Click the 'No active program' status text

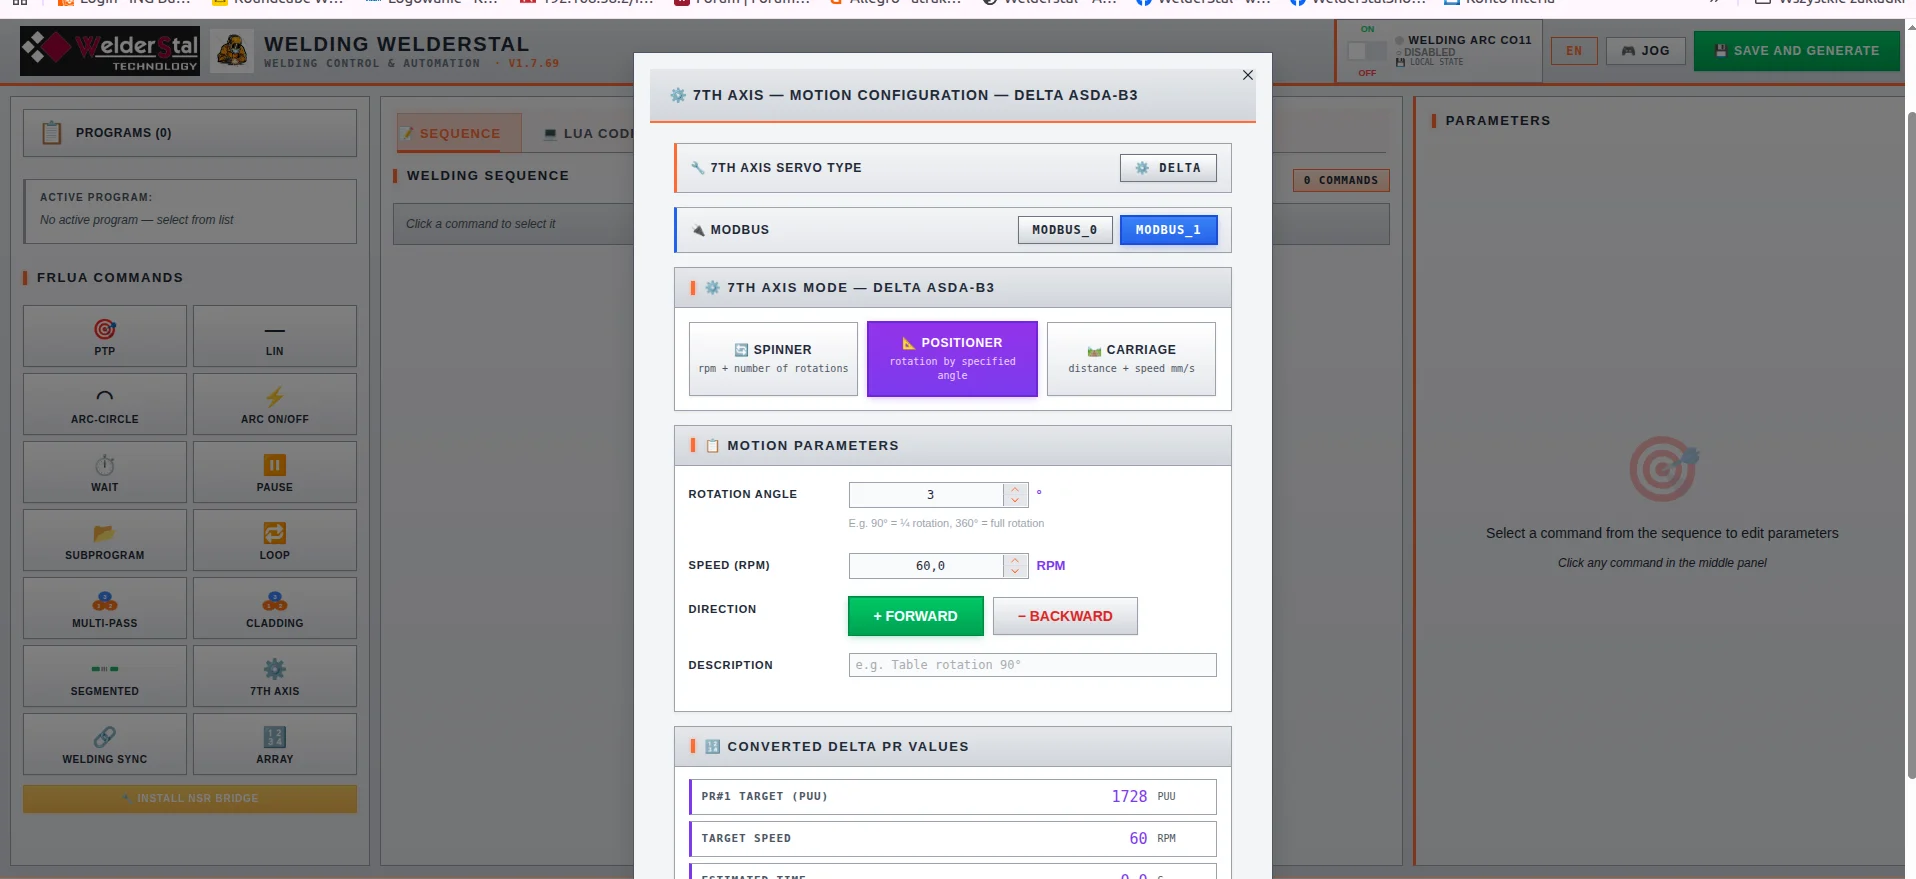tap(137, 220)
